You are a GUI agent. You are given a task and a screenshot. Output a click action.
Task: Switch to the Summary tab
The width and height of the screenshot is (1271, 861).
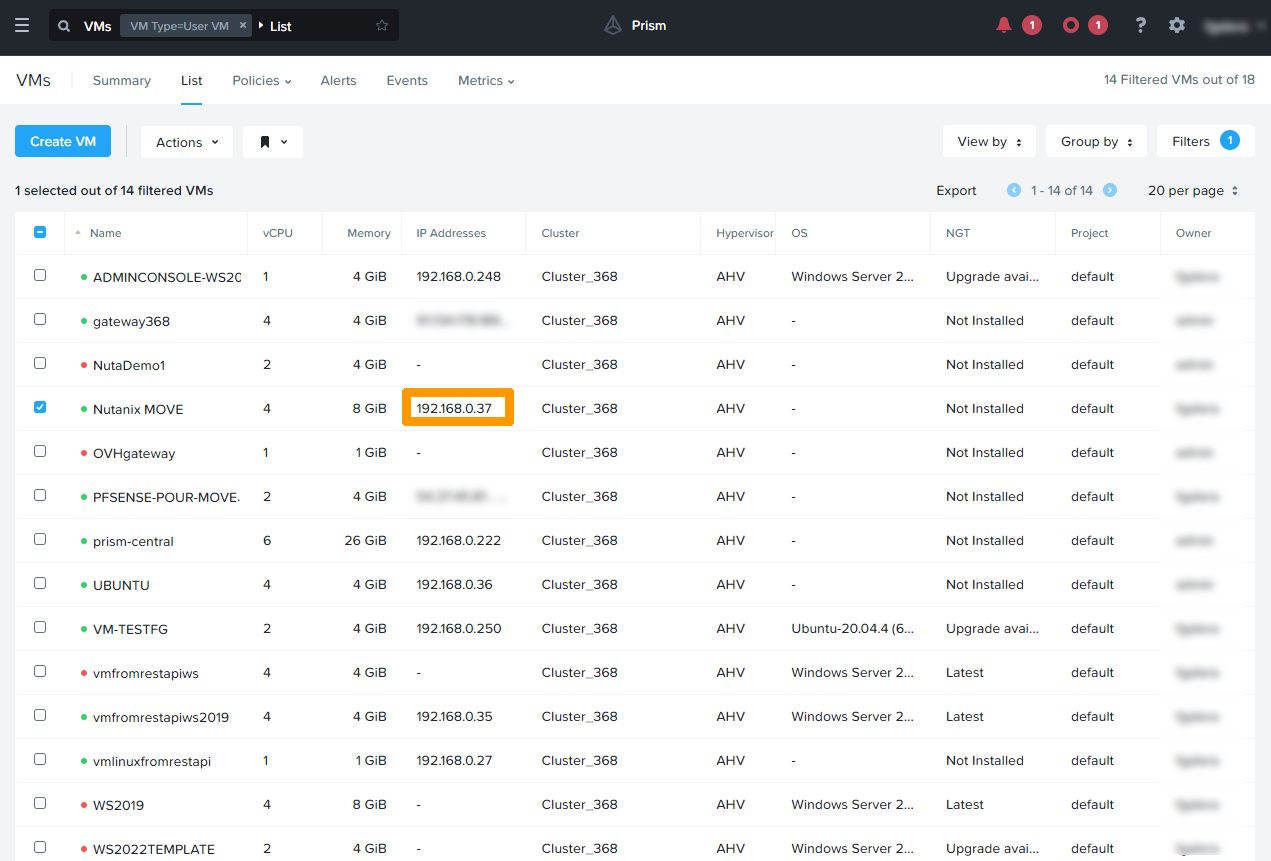(121, 81)
